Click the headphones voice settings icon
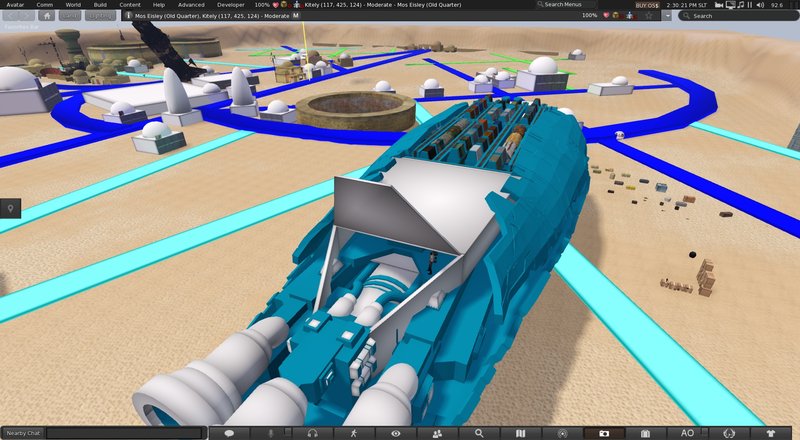 coord(312,433)
